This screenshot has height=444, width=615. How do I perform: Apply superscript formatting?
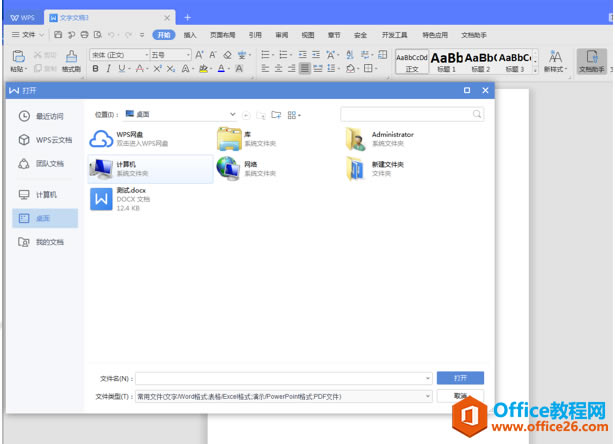click(x=157, y=69)
